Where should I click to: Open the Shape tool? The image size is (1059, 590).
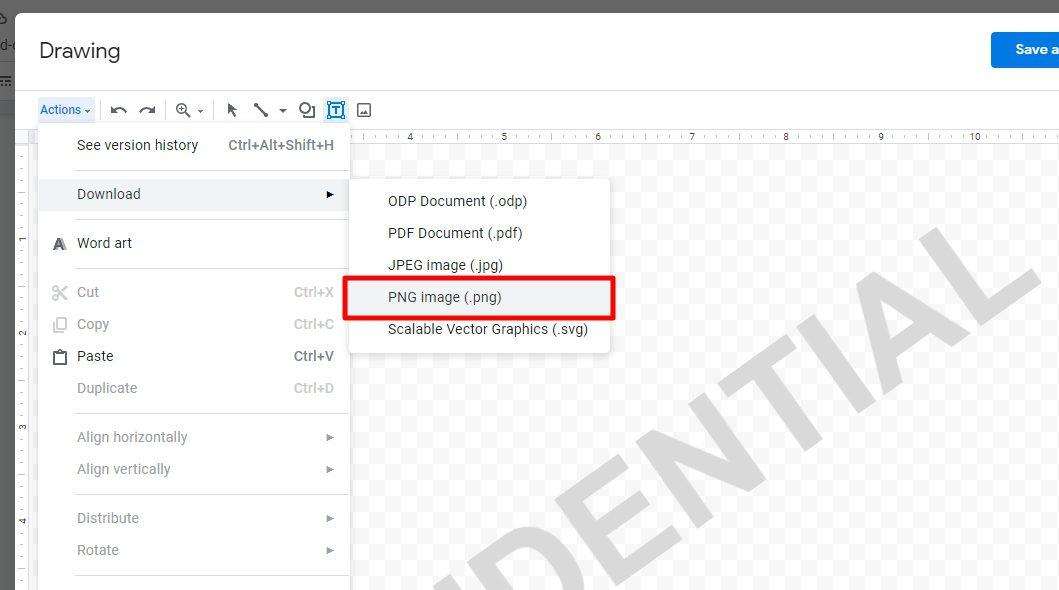(x=307, y=109)
